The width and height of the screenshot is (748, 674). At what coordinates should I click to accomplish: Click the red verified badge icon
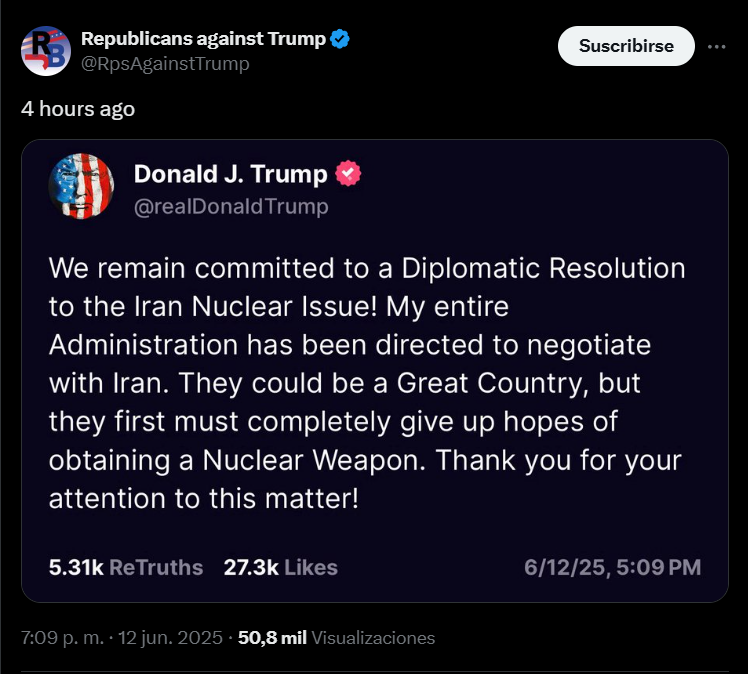(x=348, y=174)
